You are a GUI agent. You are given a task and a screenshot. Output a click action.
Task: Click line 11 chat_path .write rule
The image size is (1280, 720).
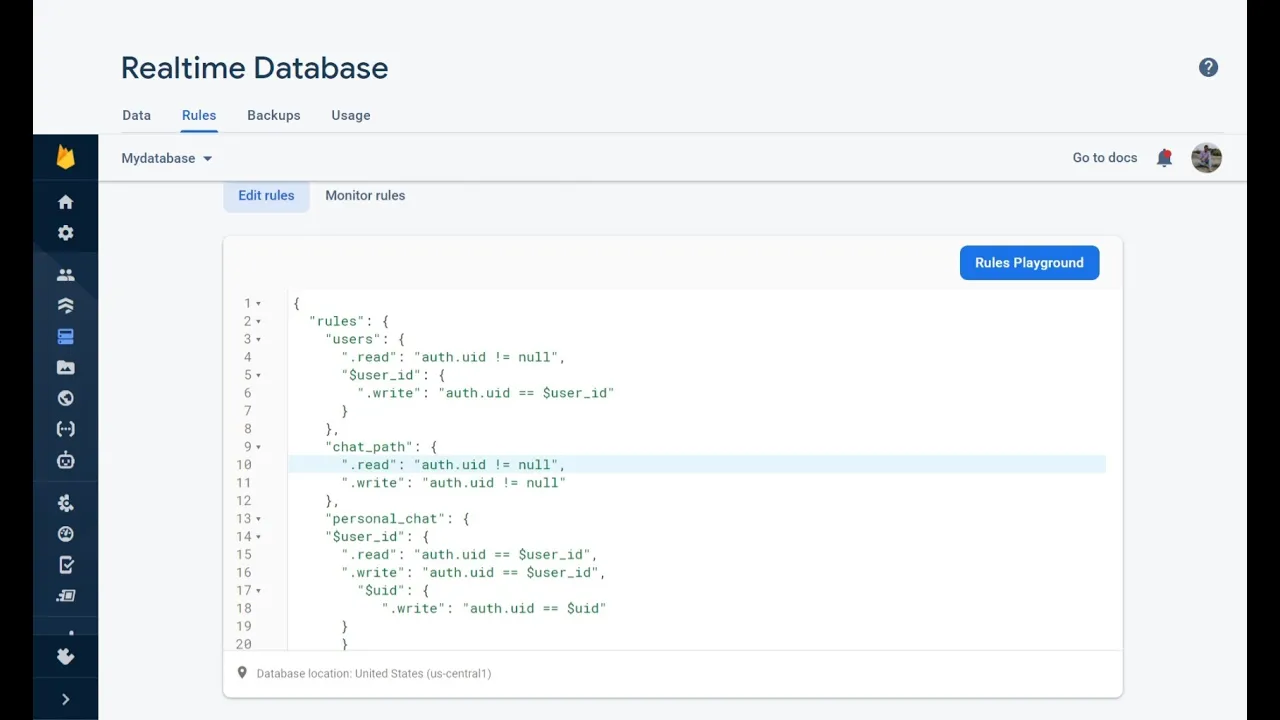453,483
